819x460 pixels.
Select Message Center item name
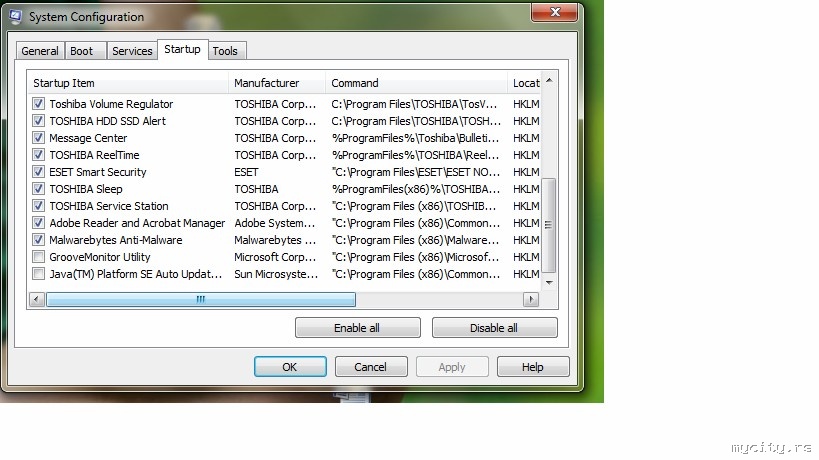pos(88,138)
